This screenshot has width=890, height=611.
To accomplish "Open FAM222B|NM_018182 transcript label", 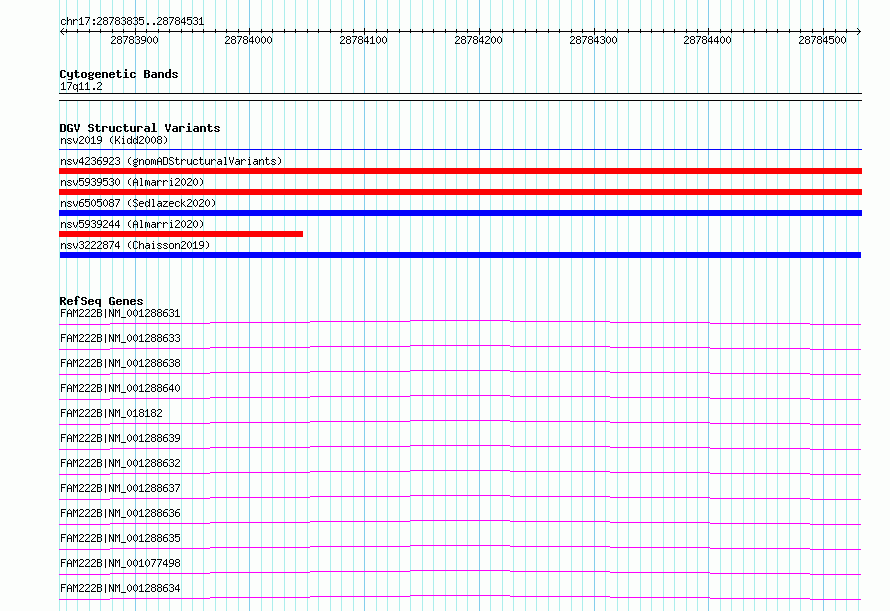I will pyautogui.click(x=111, y=413).
